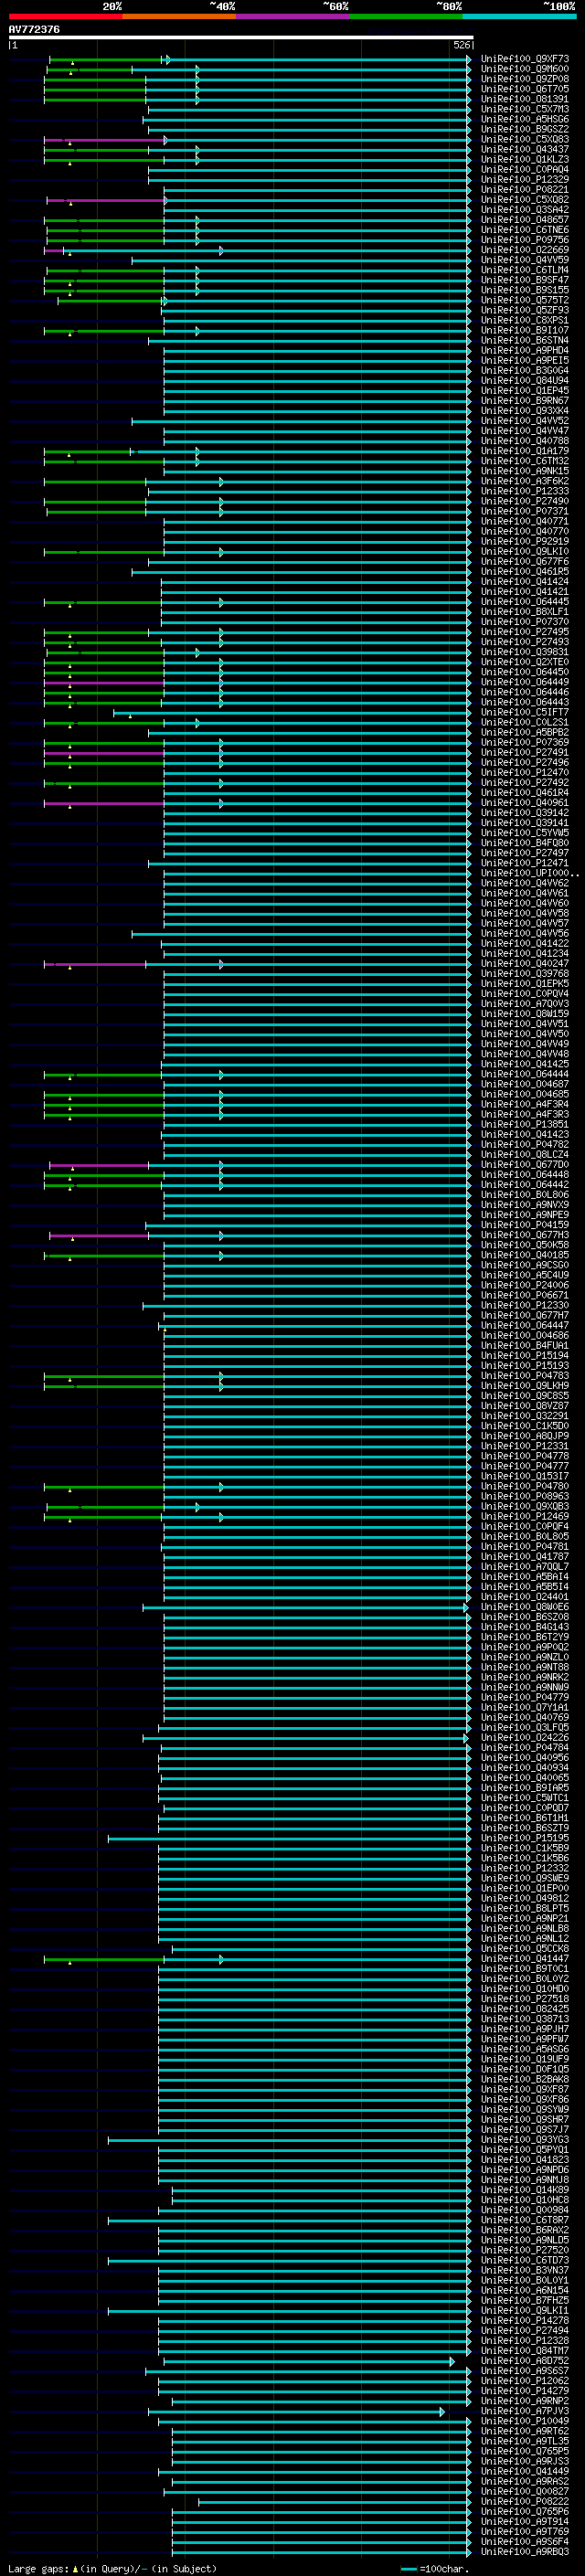Image resolution: width=585 pixels, height=2576 pixels.
Task: Click the UniRef100_B9SF47 label
Action: coord(524,280)
